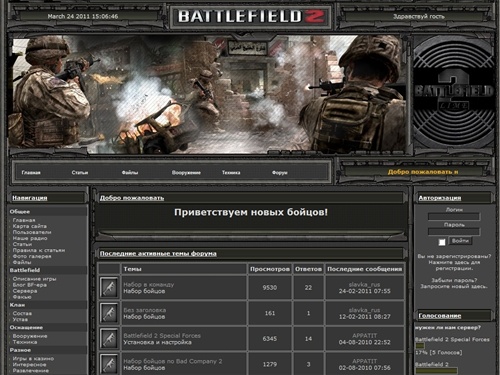
Task: Click the circular Battlefield 2 Line emblem
Action: pos(454,93)
